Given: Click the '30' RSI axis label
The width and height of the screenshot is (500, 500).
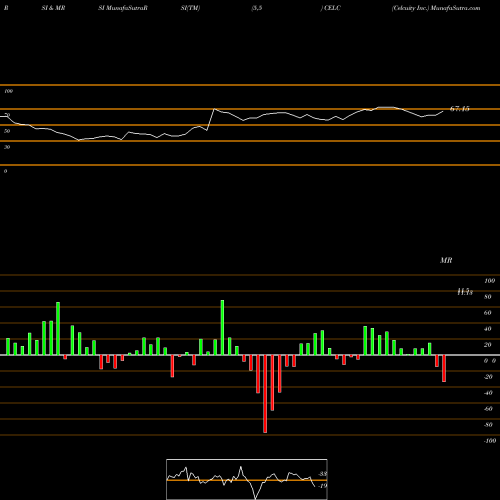Looking at the screenshot, I should coord(7,147).
